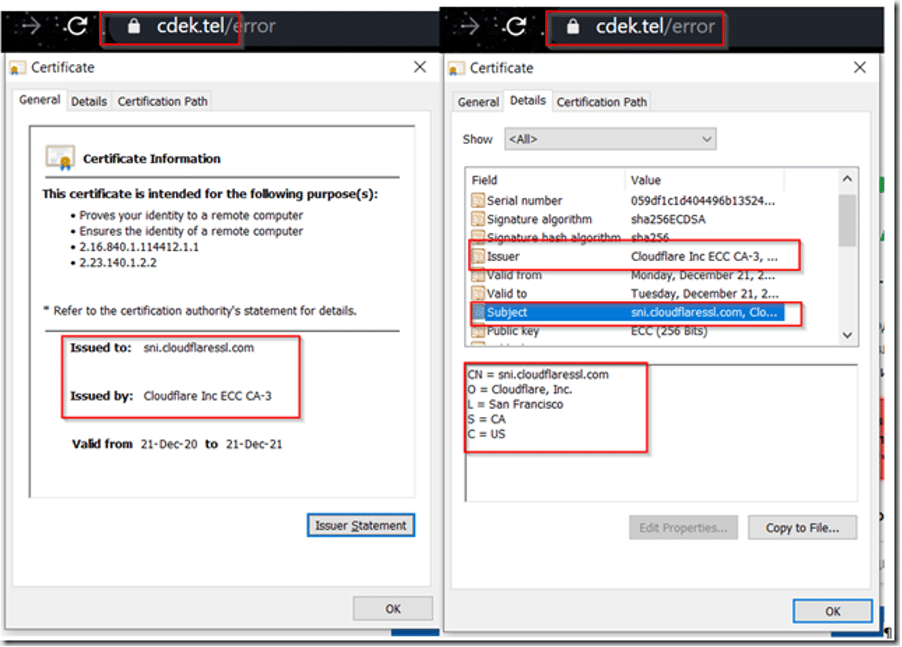Open the Show filter dropdown
Viewport: 902px width, 647px height.
click(x=610, y=139)
